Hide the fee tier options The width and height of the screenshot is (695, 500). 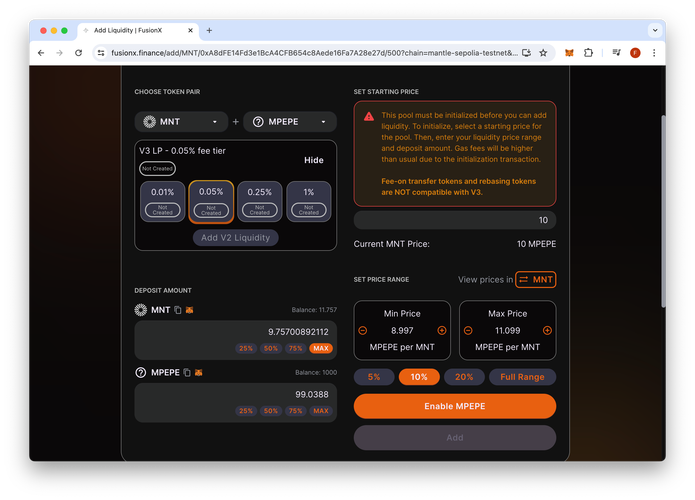[x=314, y=160]
